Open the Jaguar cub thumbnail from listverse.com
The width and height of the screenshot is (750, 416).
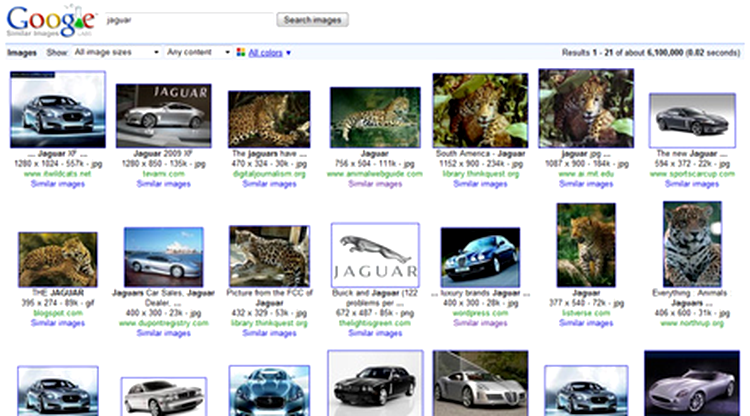[x=586, y=245]
